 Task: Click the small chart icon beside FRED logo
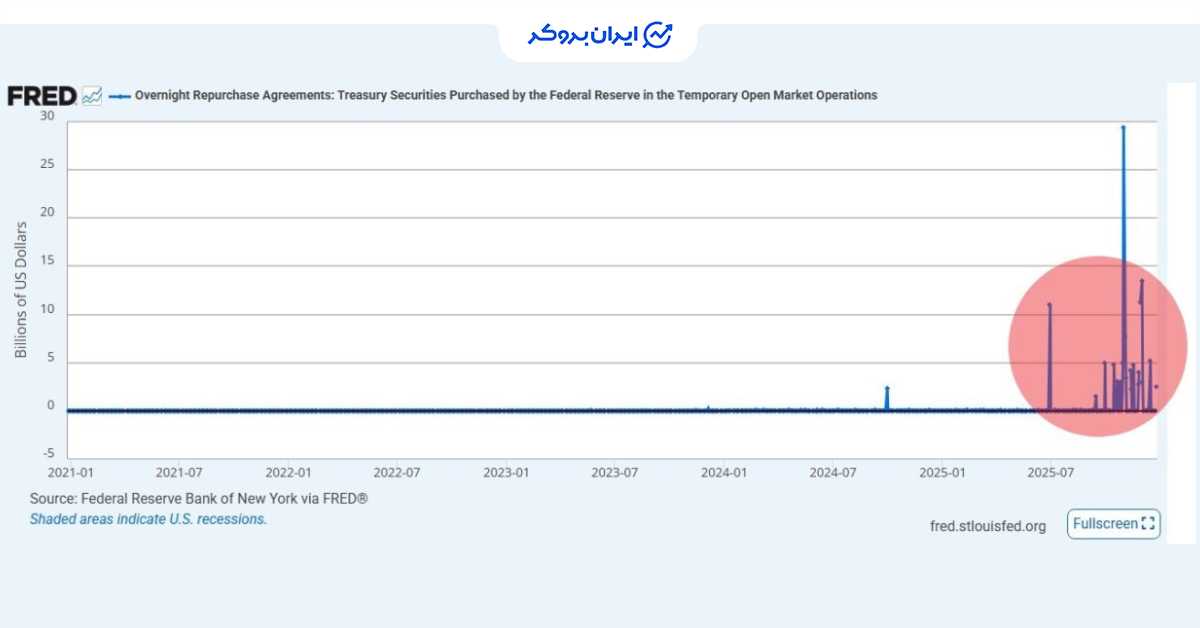click(92, 96)
